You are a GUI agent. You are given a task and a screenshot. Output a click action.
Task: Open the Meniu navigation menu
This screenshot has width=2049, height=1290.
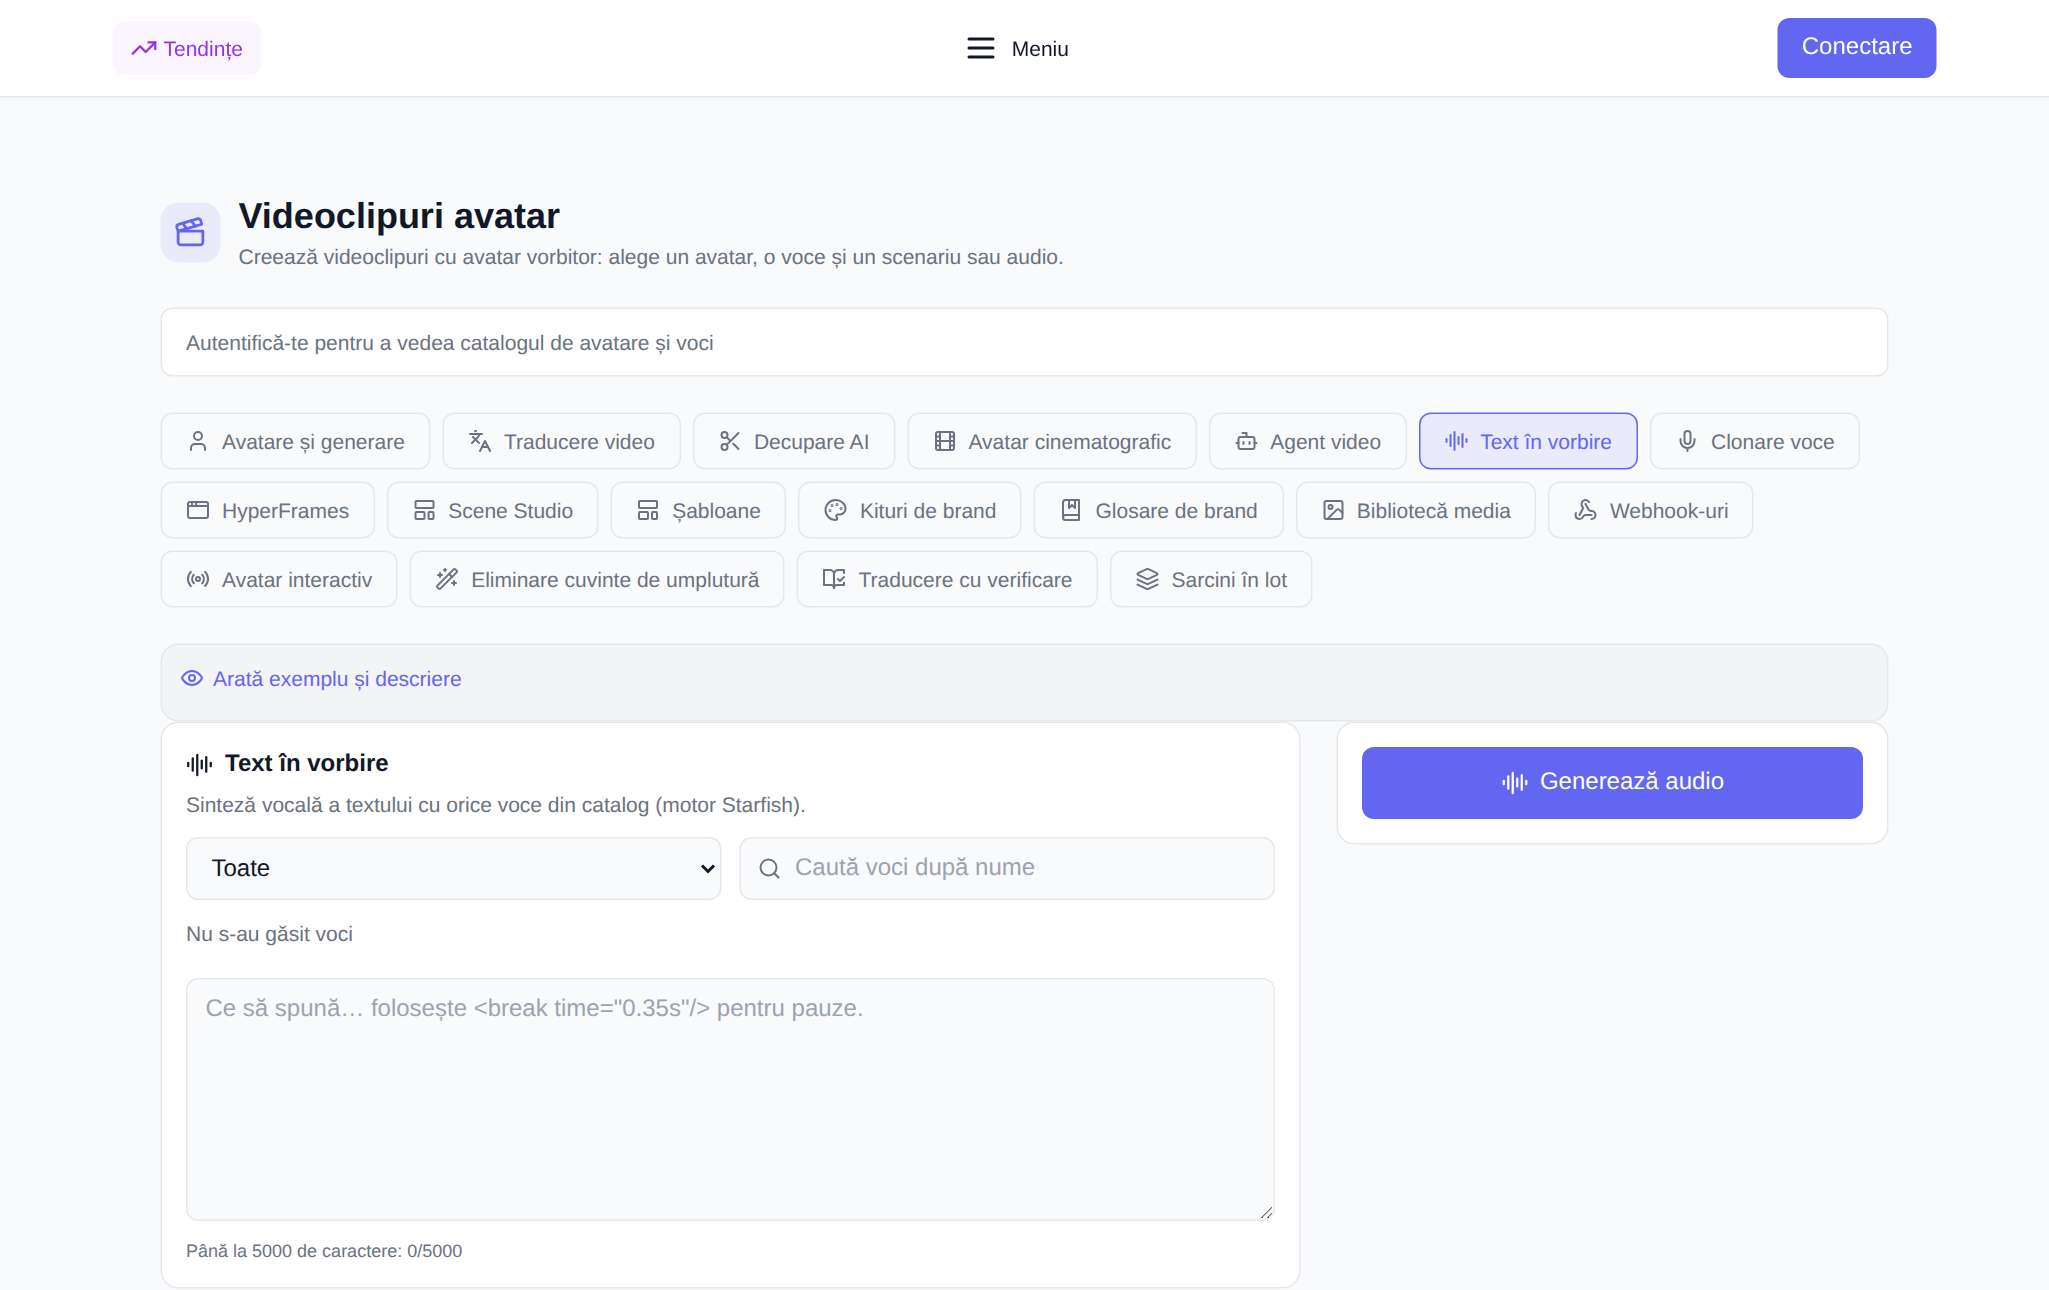1017,48
